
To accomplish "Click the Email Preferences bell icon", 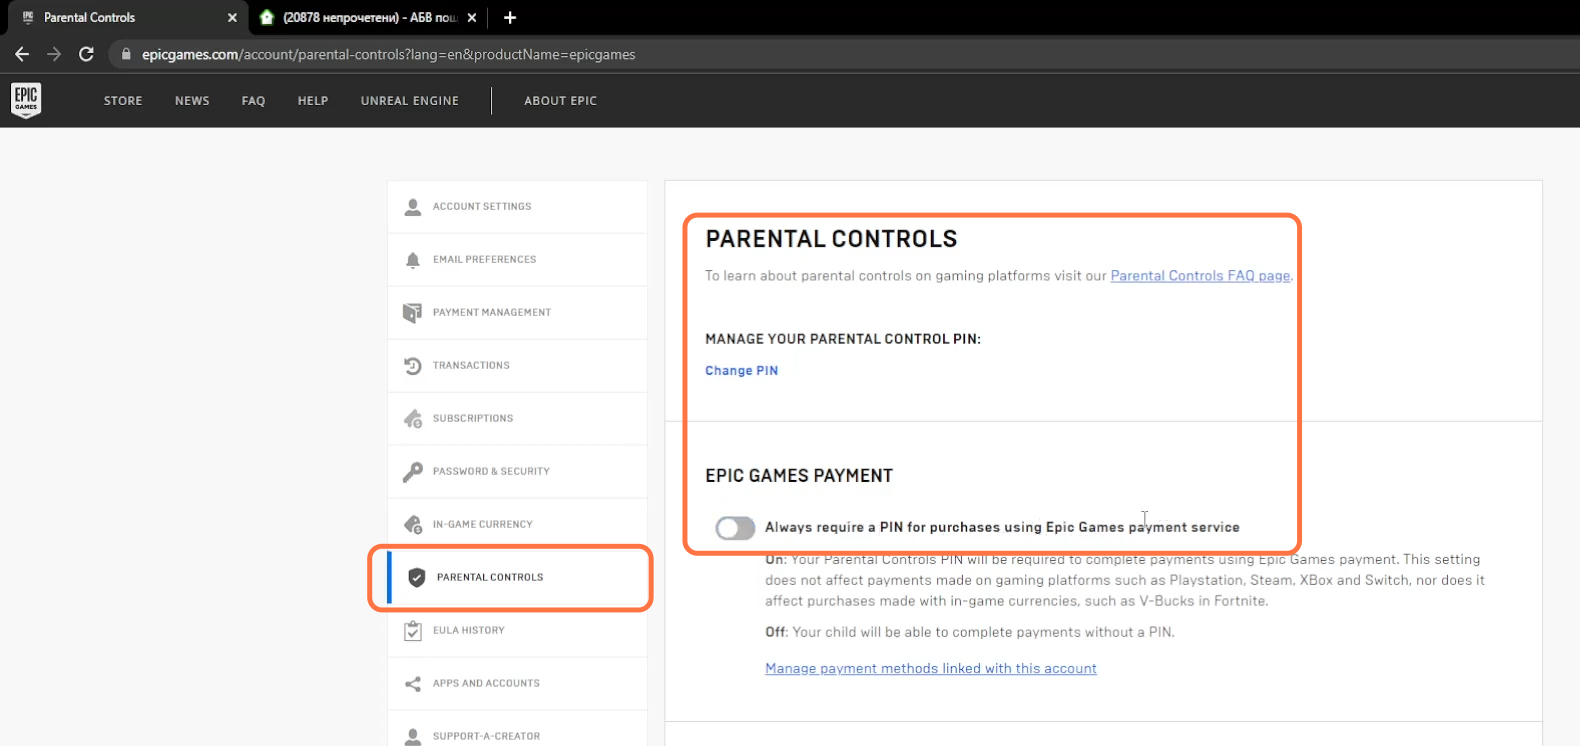I will click(x=413, y=260).
